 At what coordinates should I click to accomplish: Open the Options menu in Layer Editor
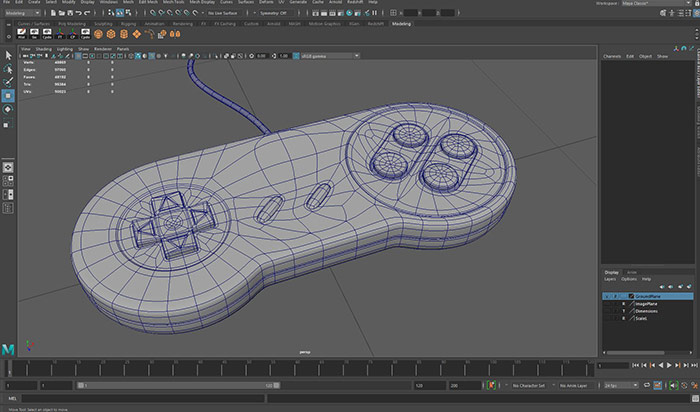tap(629, 279)
